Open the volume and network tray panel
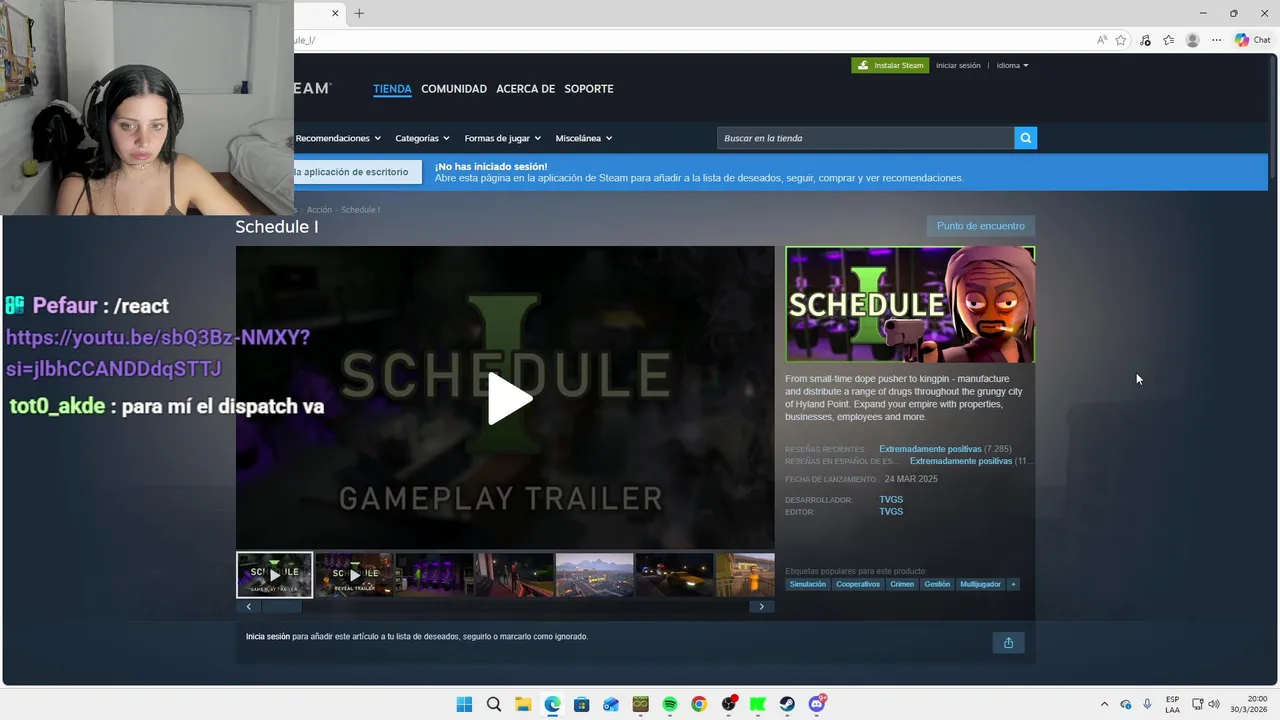This screenshot has width=1280, height=720. tap(1206, 704)
